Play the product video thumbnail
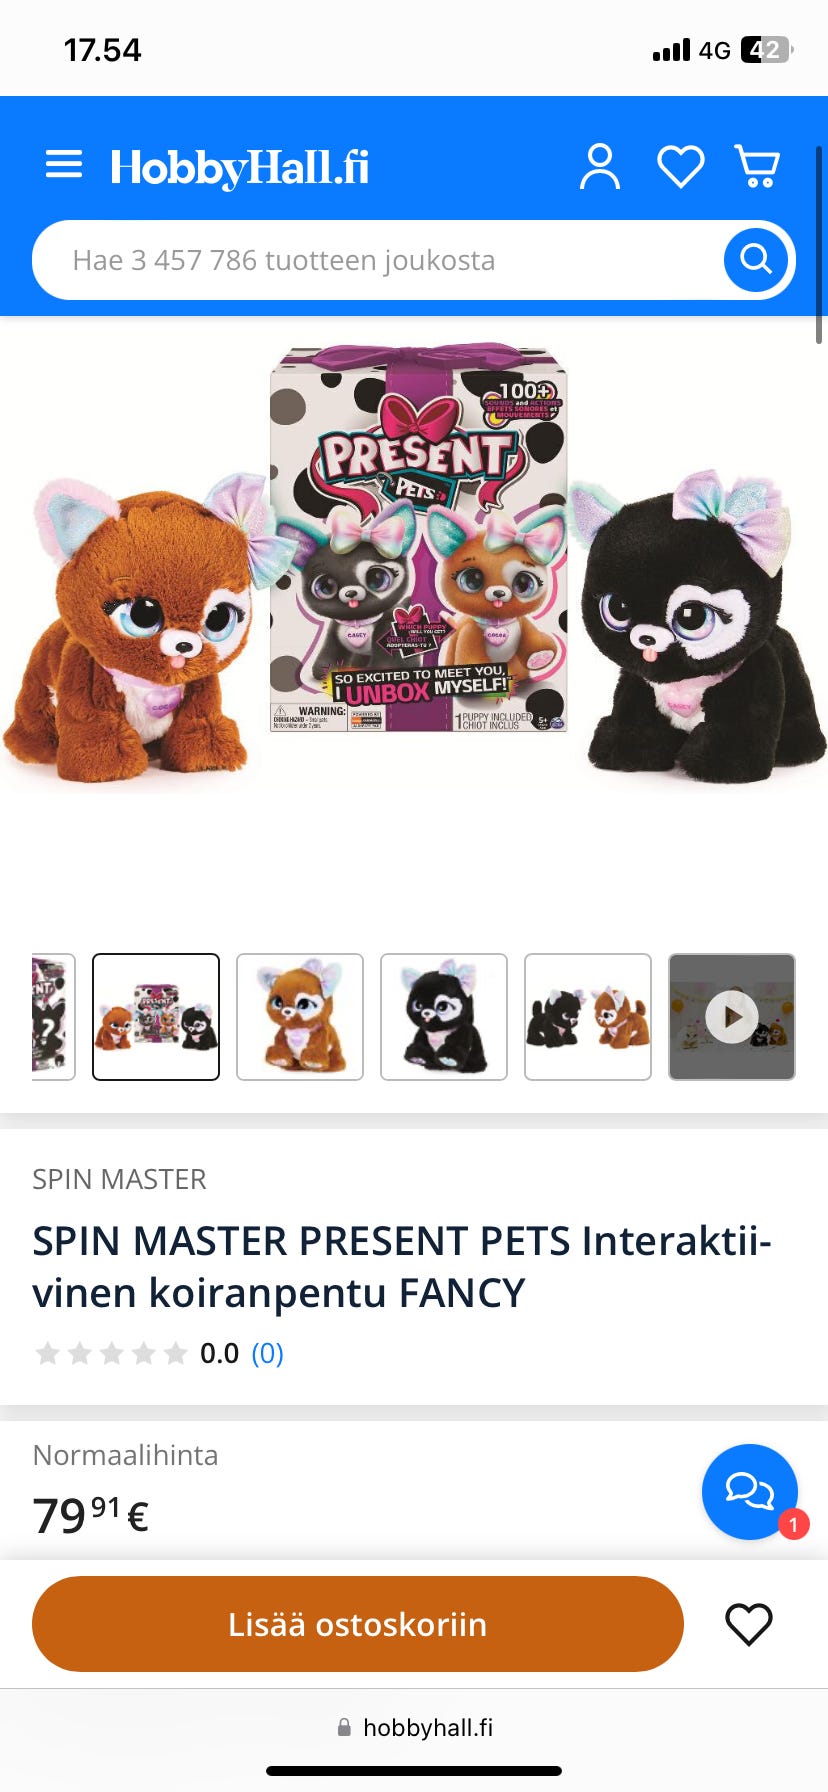Screen dimensions: 828x1792 tap(732, 1017)
